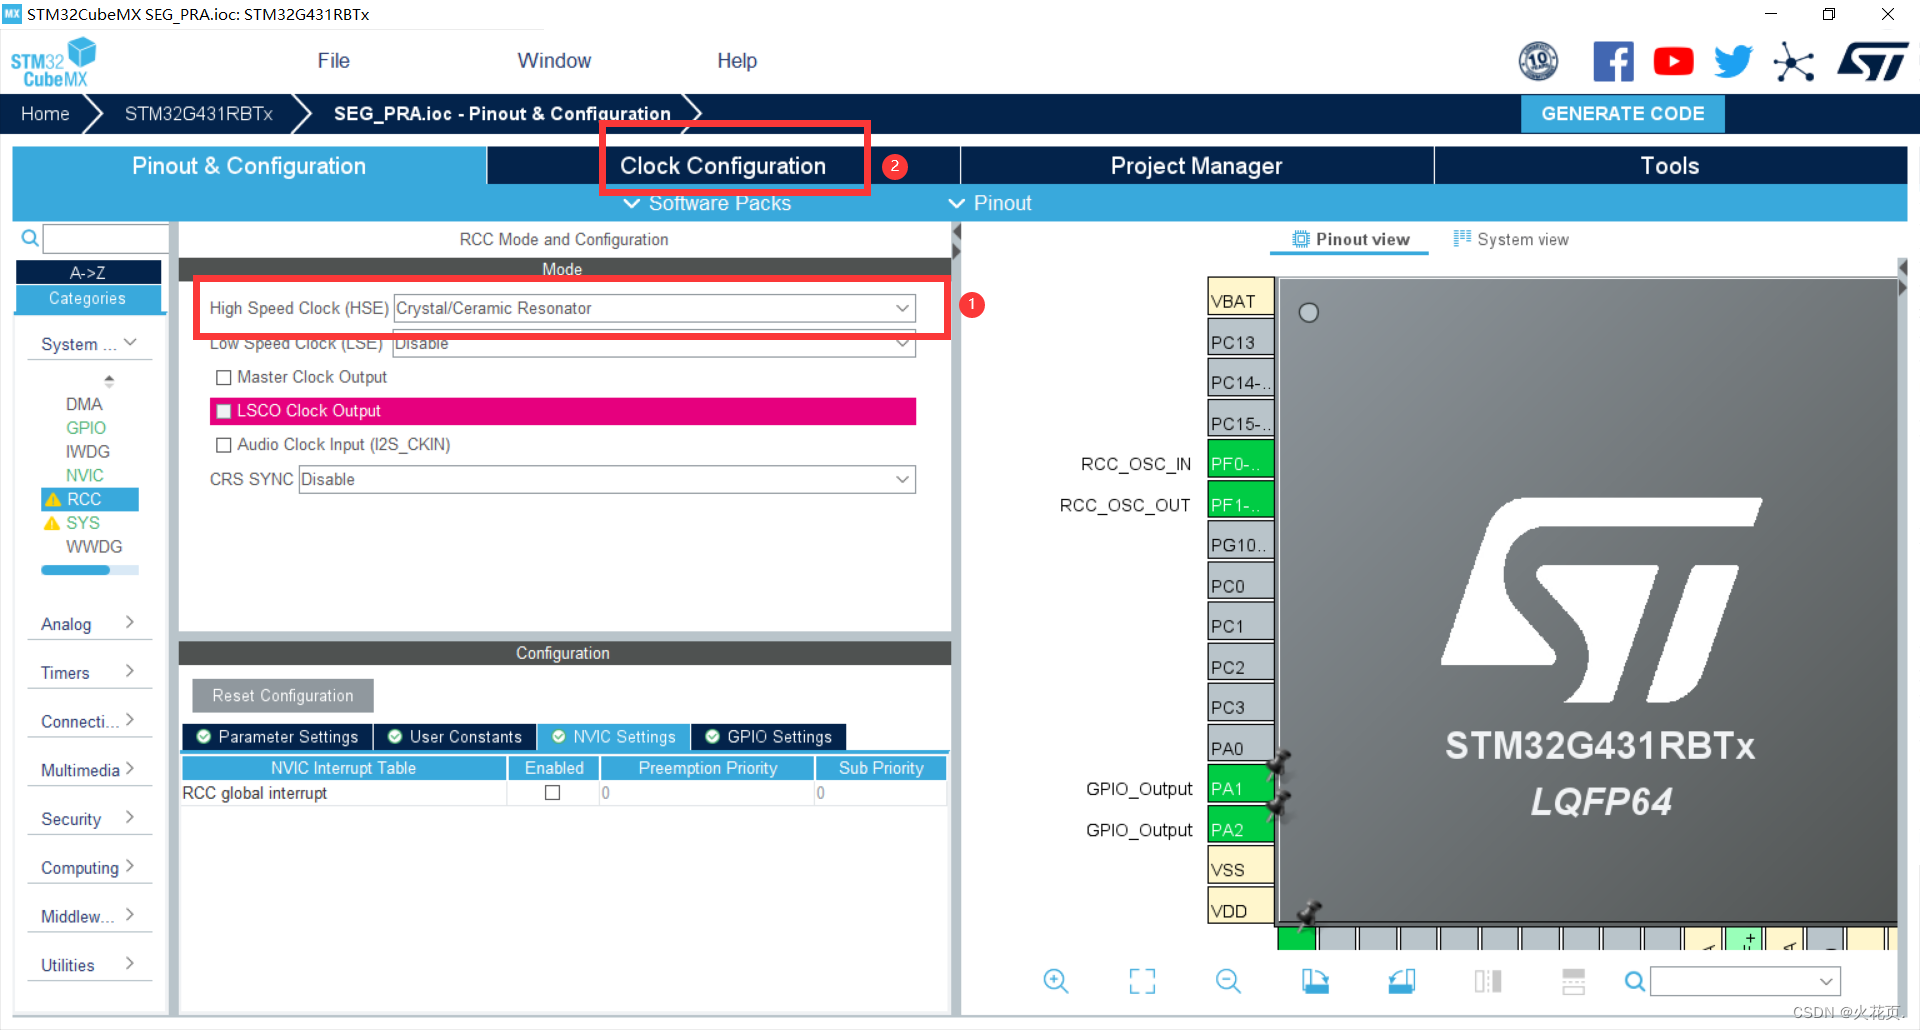Open Parameter Settings tab
This screenshot has height=1030, width=1920.
(x=277, y=737)
